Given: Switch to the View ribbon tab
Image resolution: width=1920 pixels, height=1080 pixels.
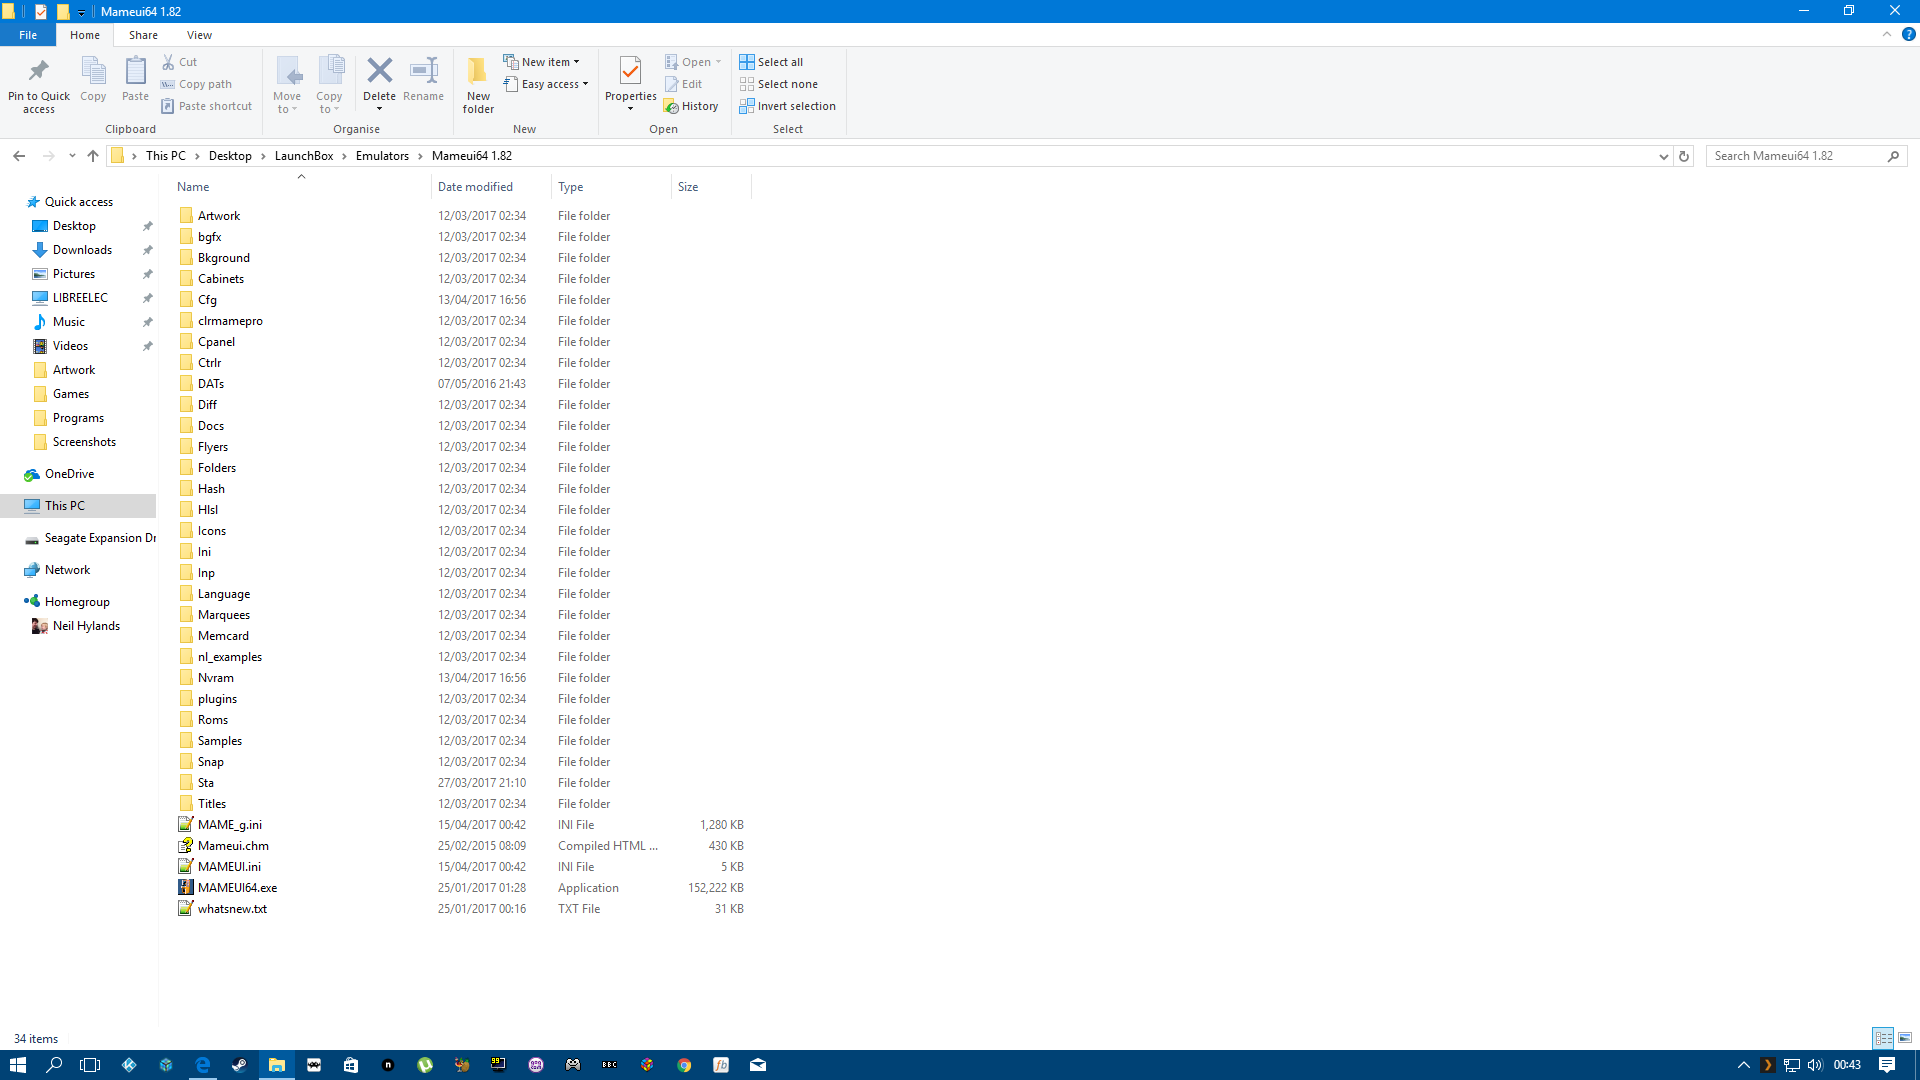Looking at the screenshot, I should coord(199,35).
